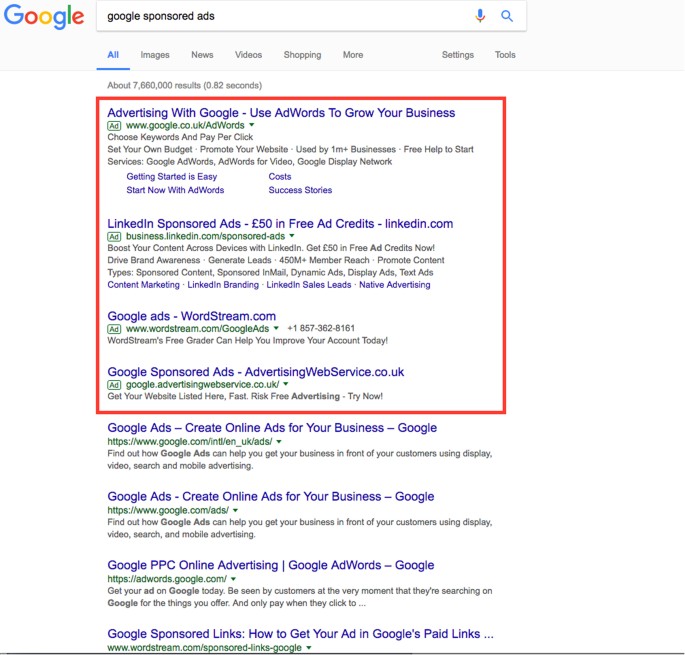Switch to the Videos tab
This screenshot has height=655, width=685.
pos(249,55)
